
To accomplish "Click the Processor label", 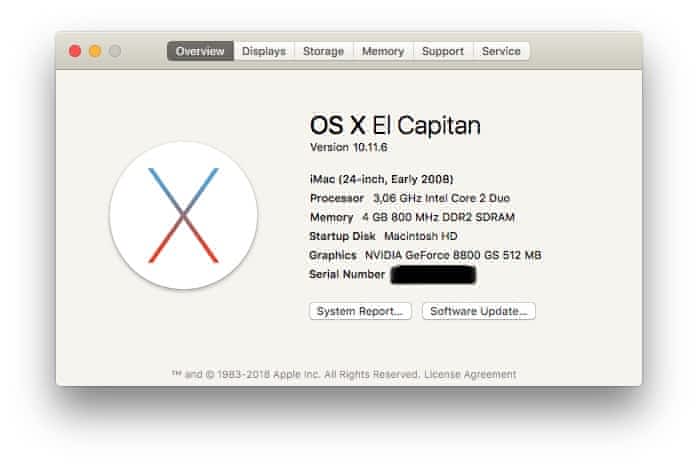I will (337, 199).
